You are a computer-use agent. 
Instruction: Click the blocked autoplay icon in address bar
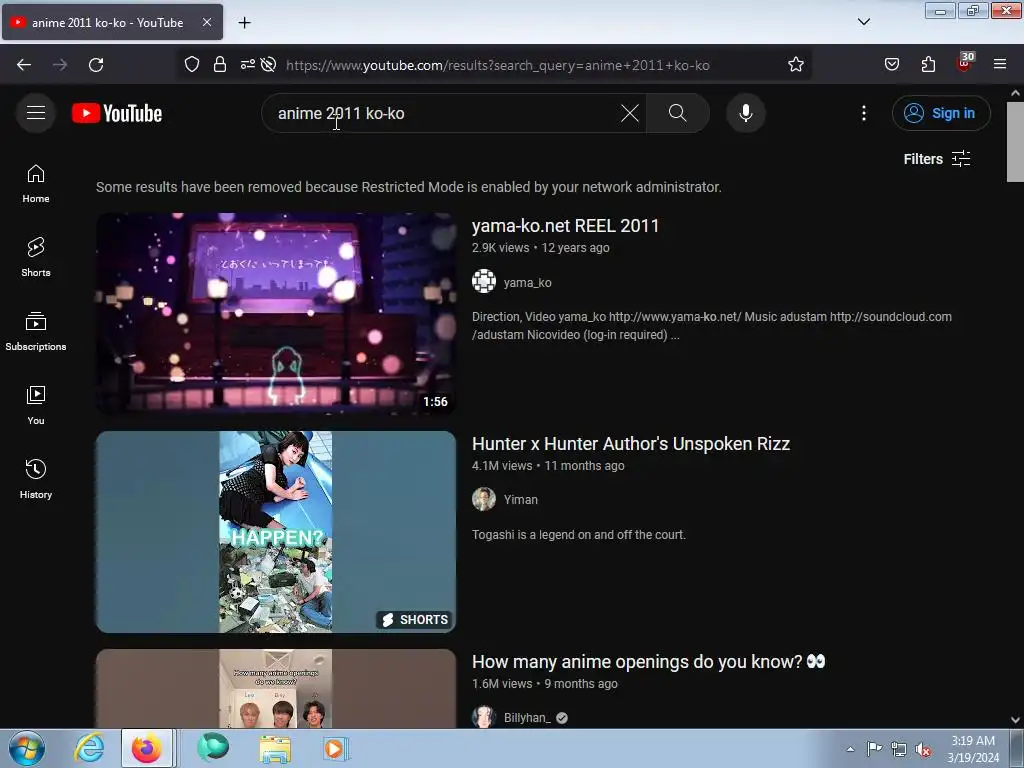pos(268,65)
